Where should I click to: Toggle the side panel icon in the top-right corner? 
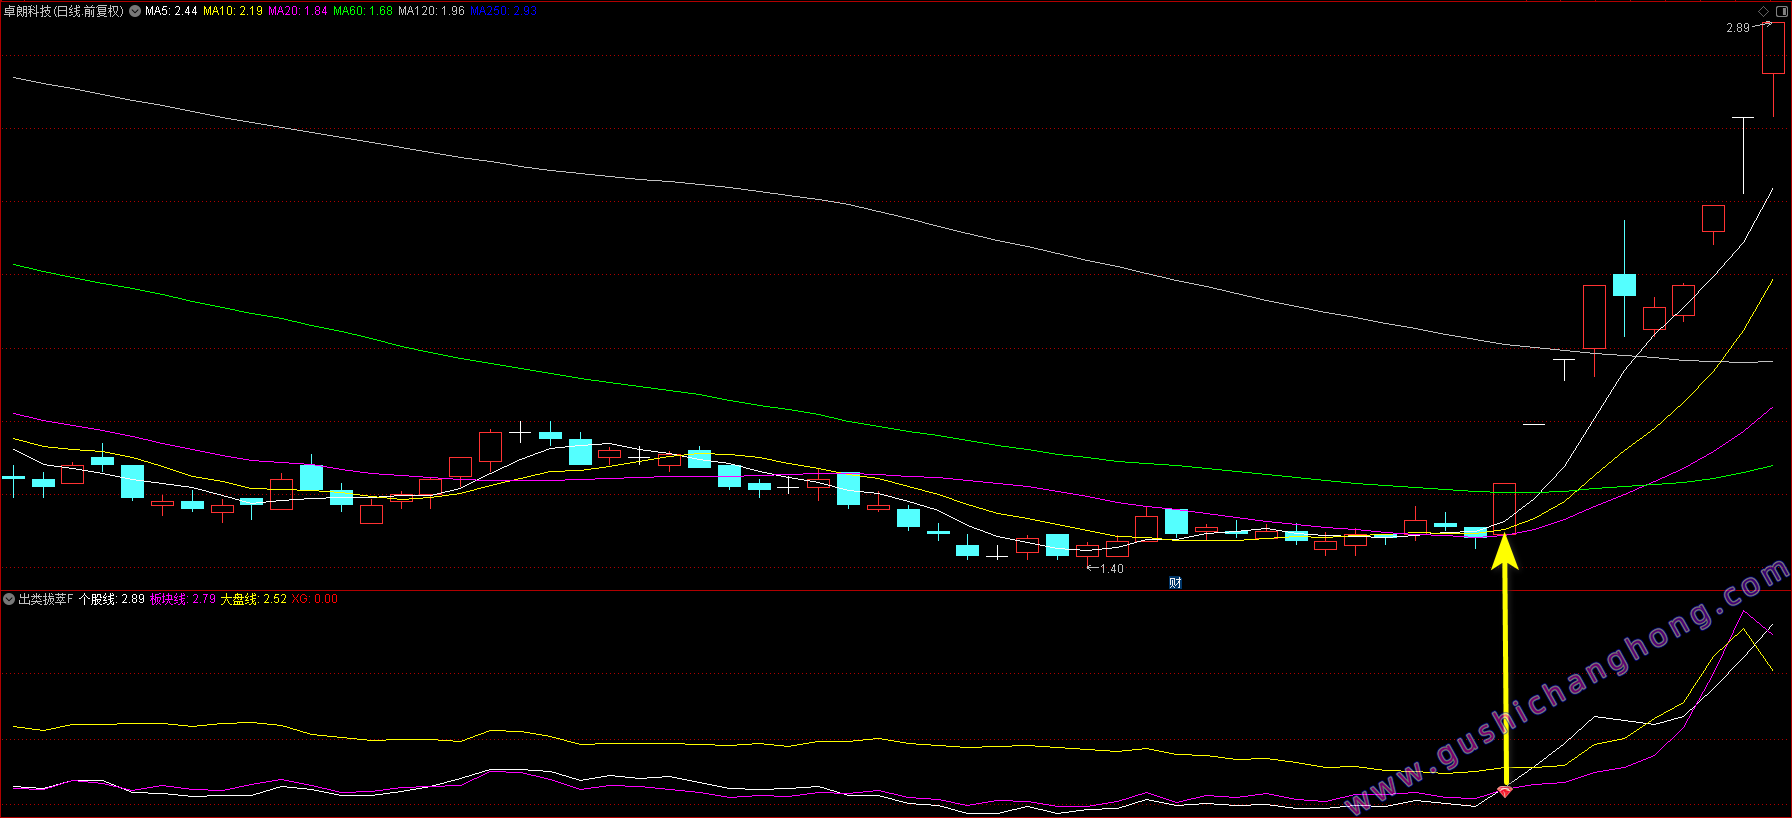point(1781,11)
